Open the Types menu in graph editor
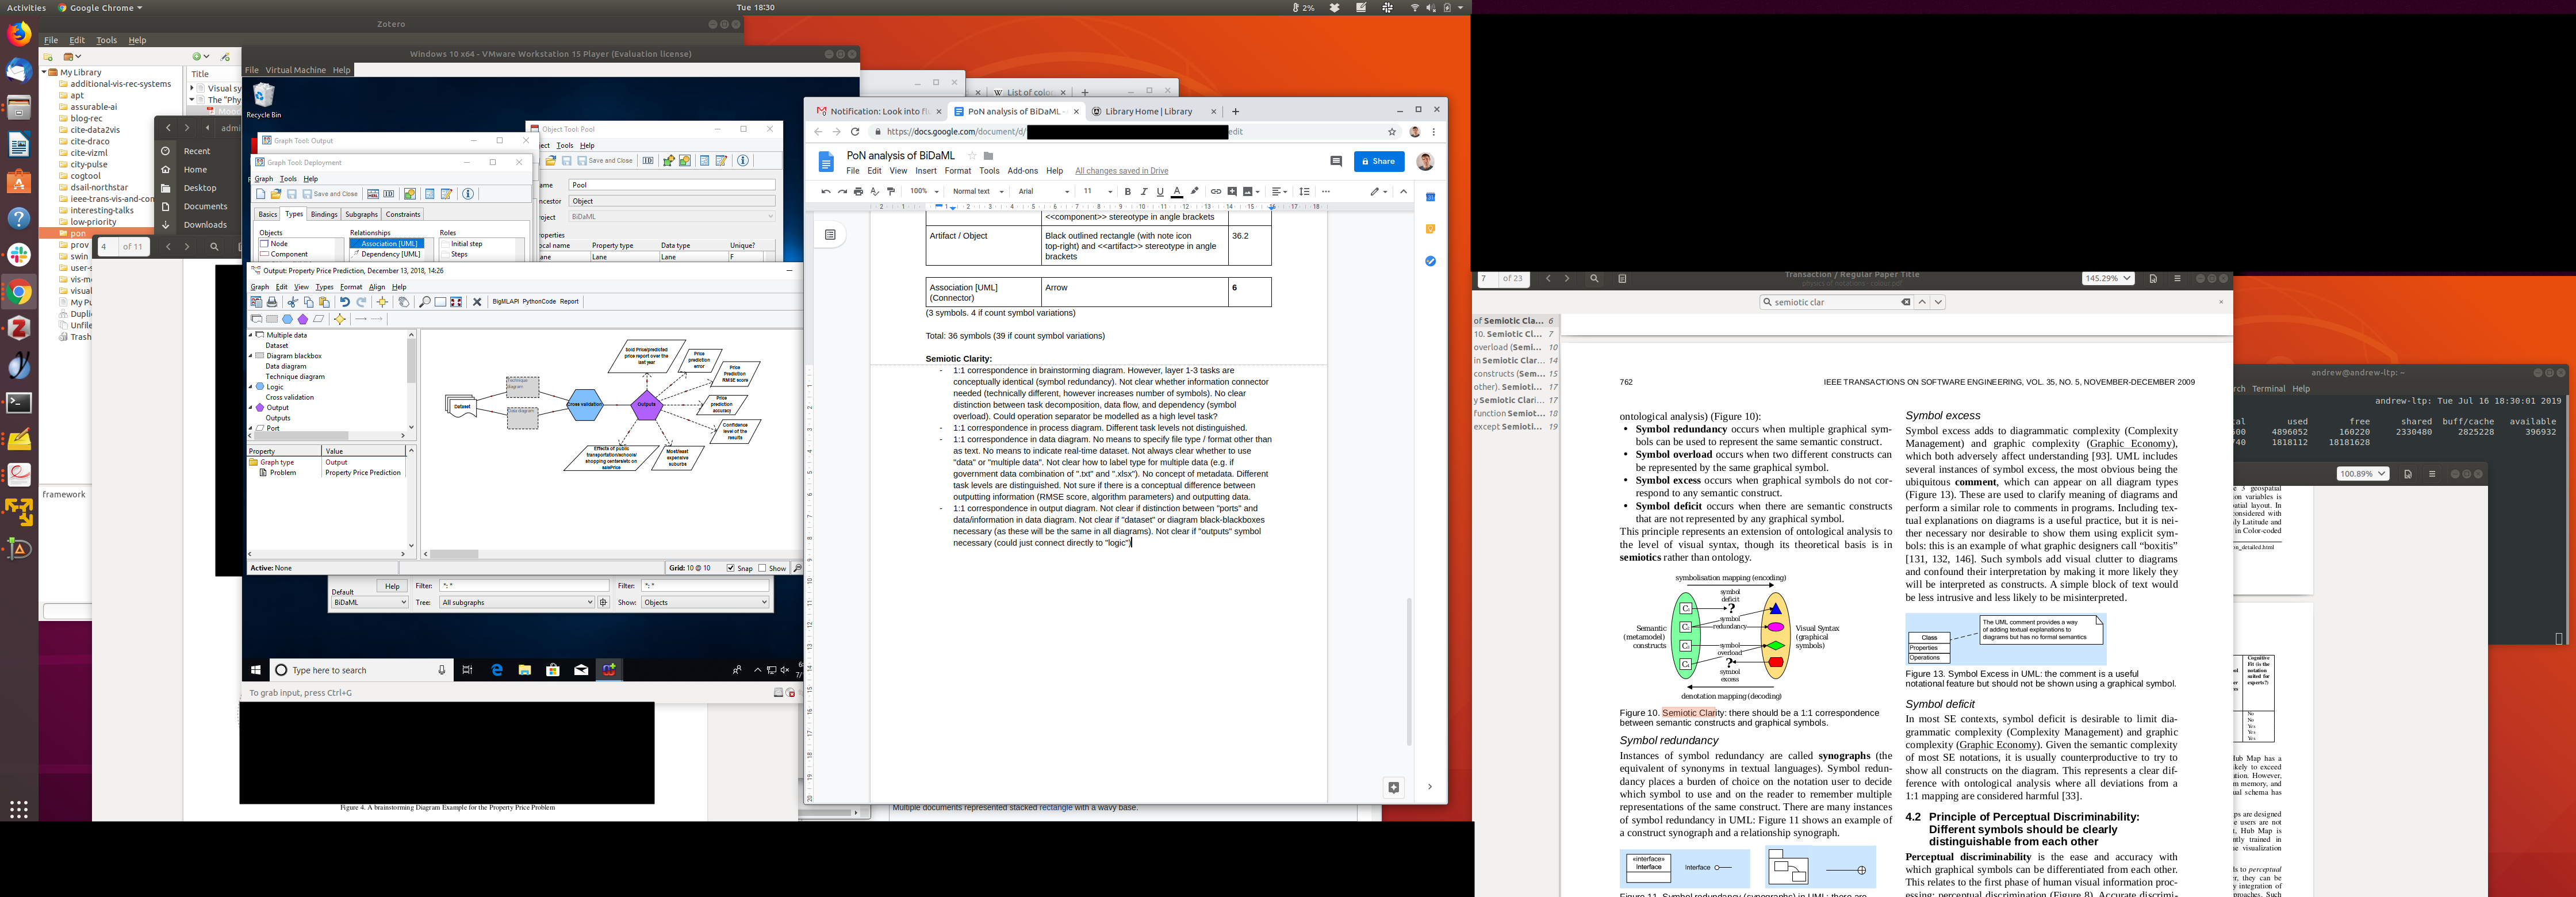Image resolution: width=2576 pixels, height=897 pixels. (324, 287)
